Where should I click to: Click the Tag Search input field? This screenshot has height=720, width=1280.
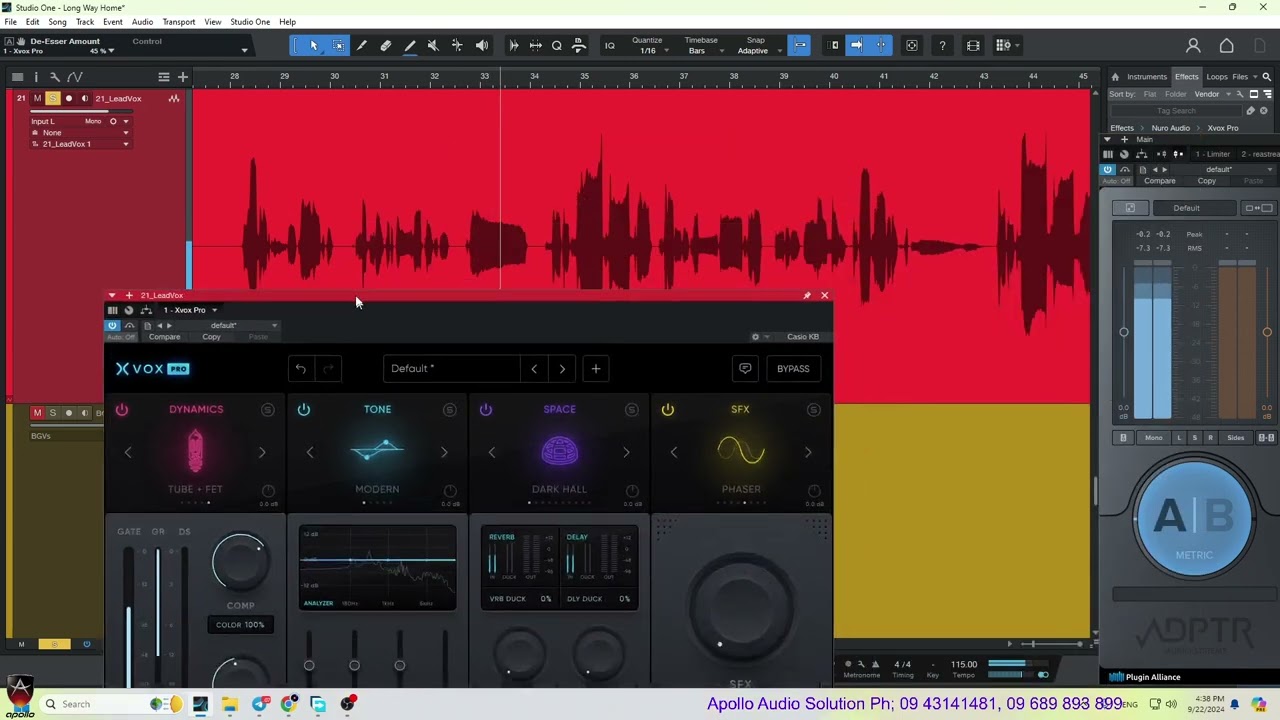[x=1177, y=111]
